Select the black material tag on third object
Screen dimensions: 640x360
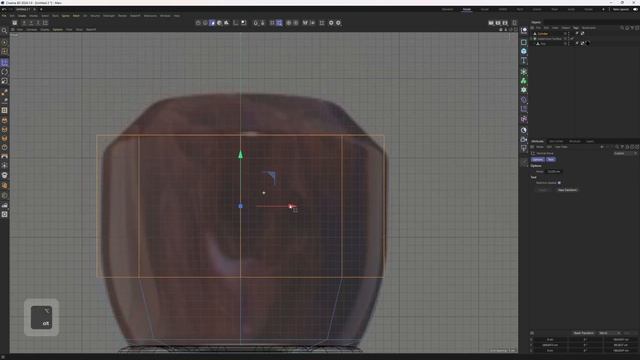588,43
